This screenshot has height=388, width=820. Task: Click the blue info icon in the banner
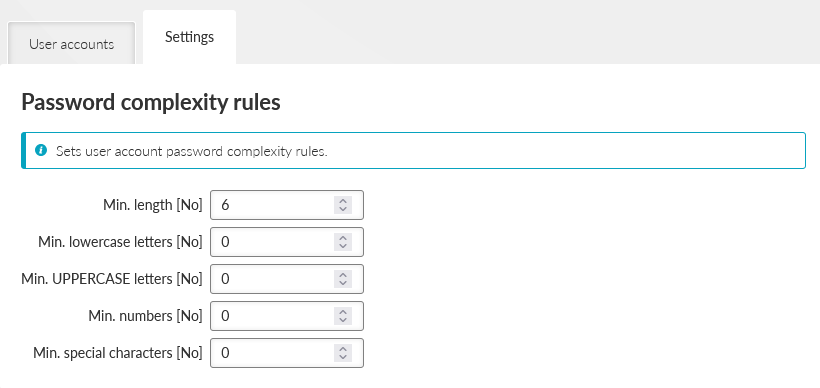pyautogui.click(x=41, y=151)
